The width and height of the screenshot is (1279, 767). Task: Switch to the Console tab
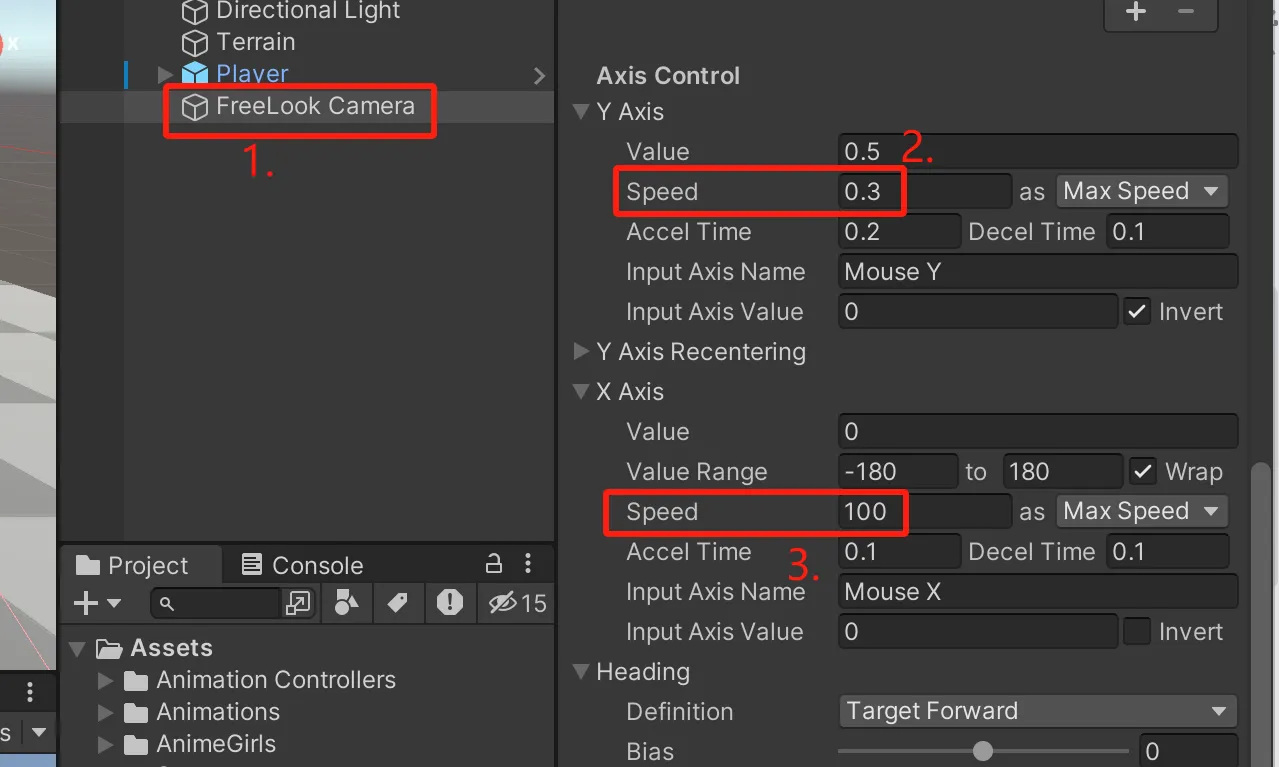click(303, 565)
